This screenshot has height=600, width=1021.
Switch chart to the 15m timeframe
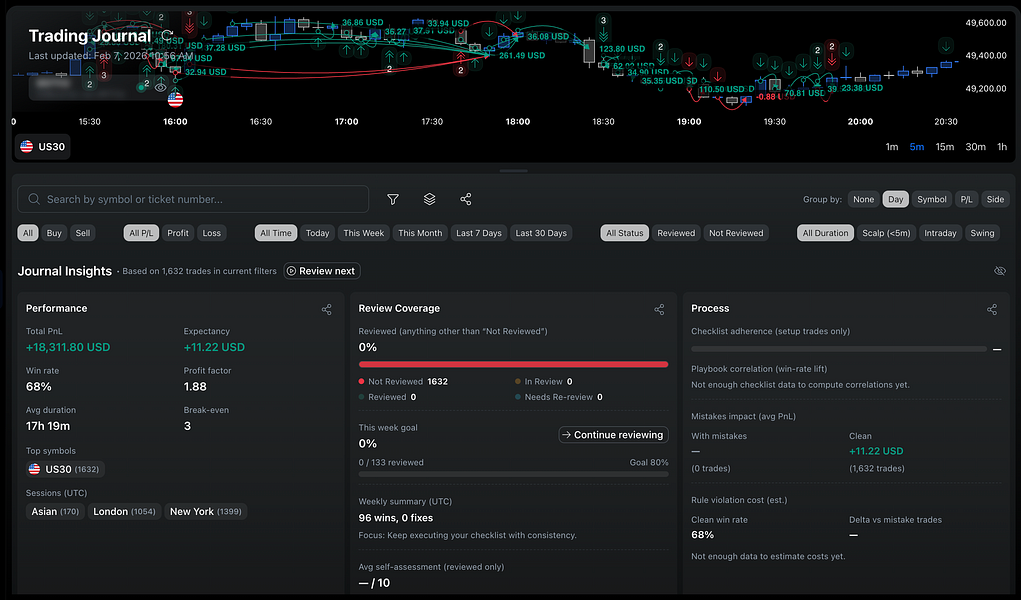[943, 146]
